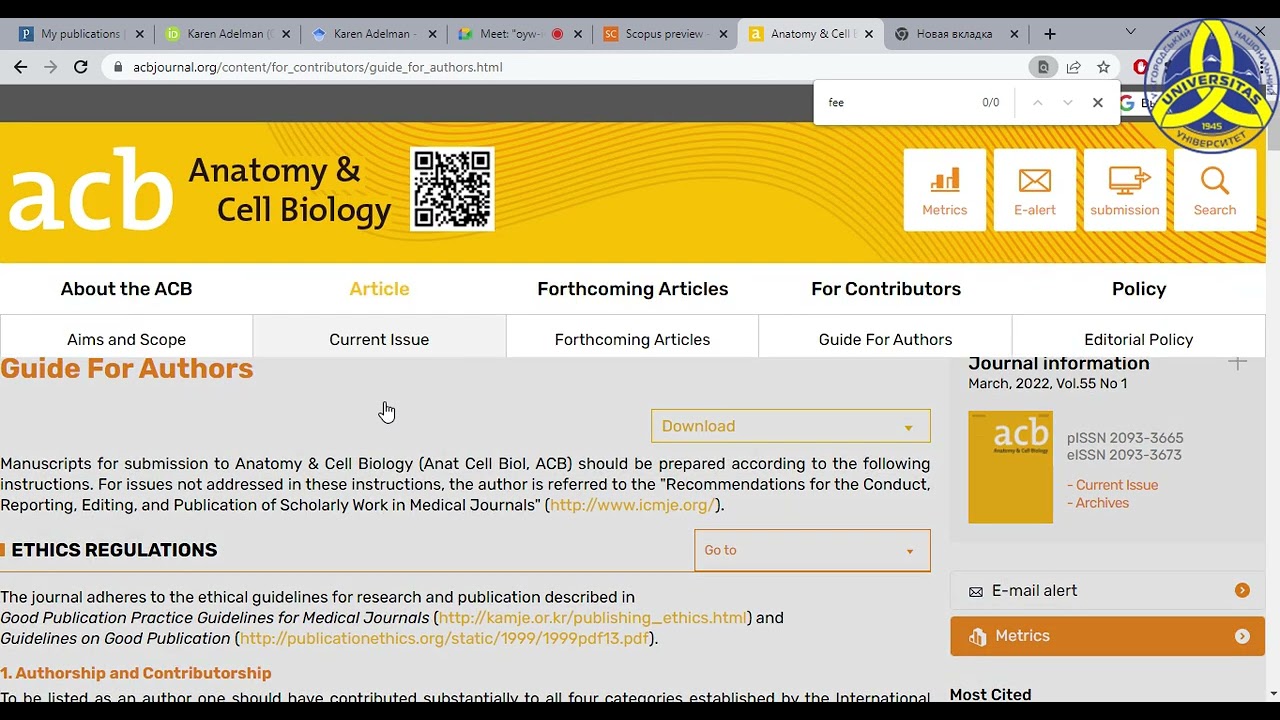
Task: Open the submission tile
Action: pos(1124,190)
